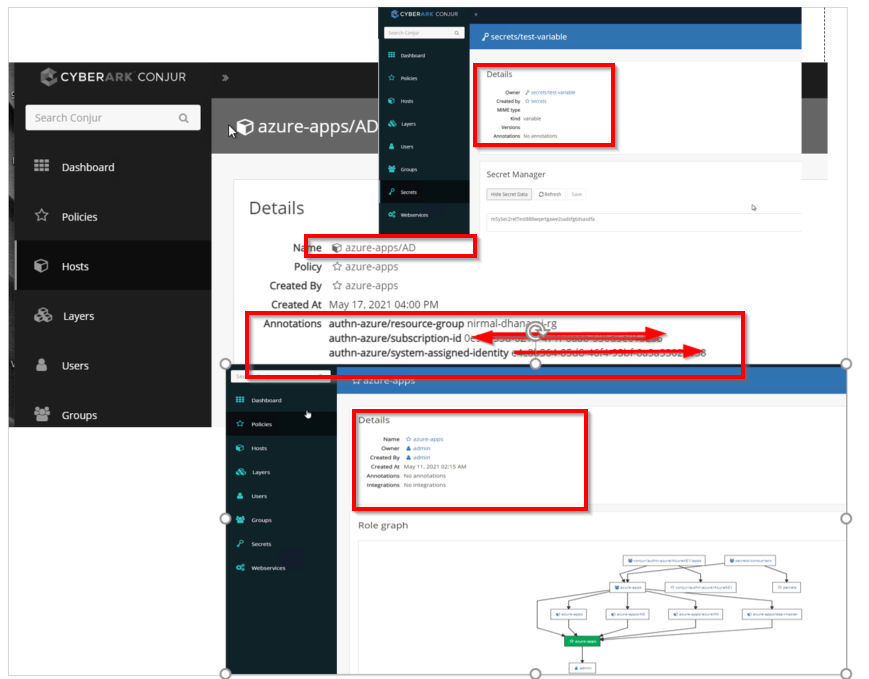Toggle the sidebar chevron in the secrets/test-variable window

[x=476, y=14]
